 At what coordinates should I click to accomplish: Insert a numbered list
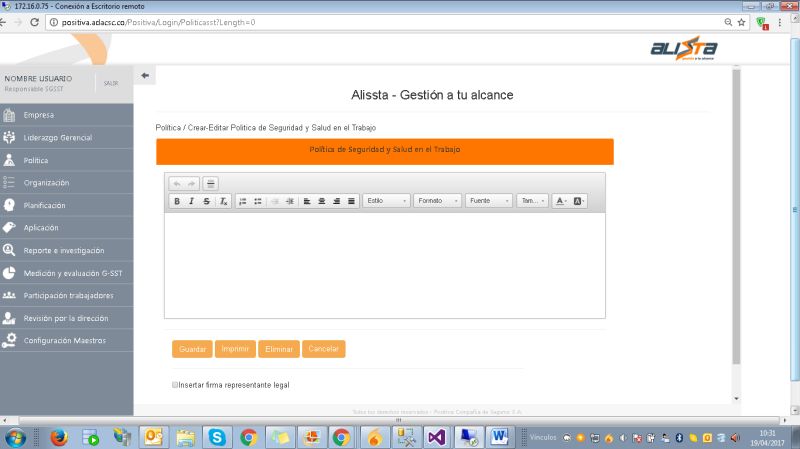243,201
